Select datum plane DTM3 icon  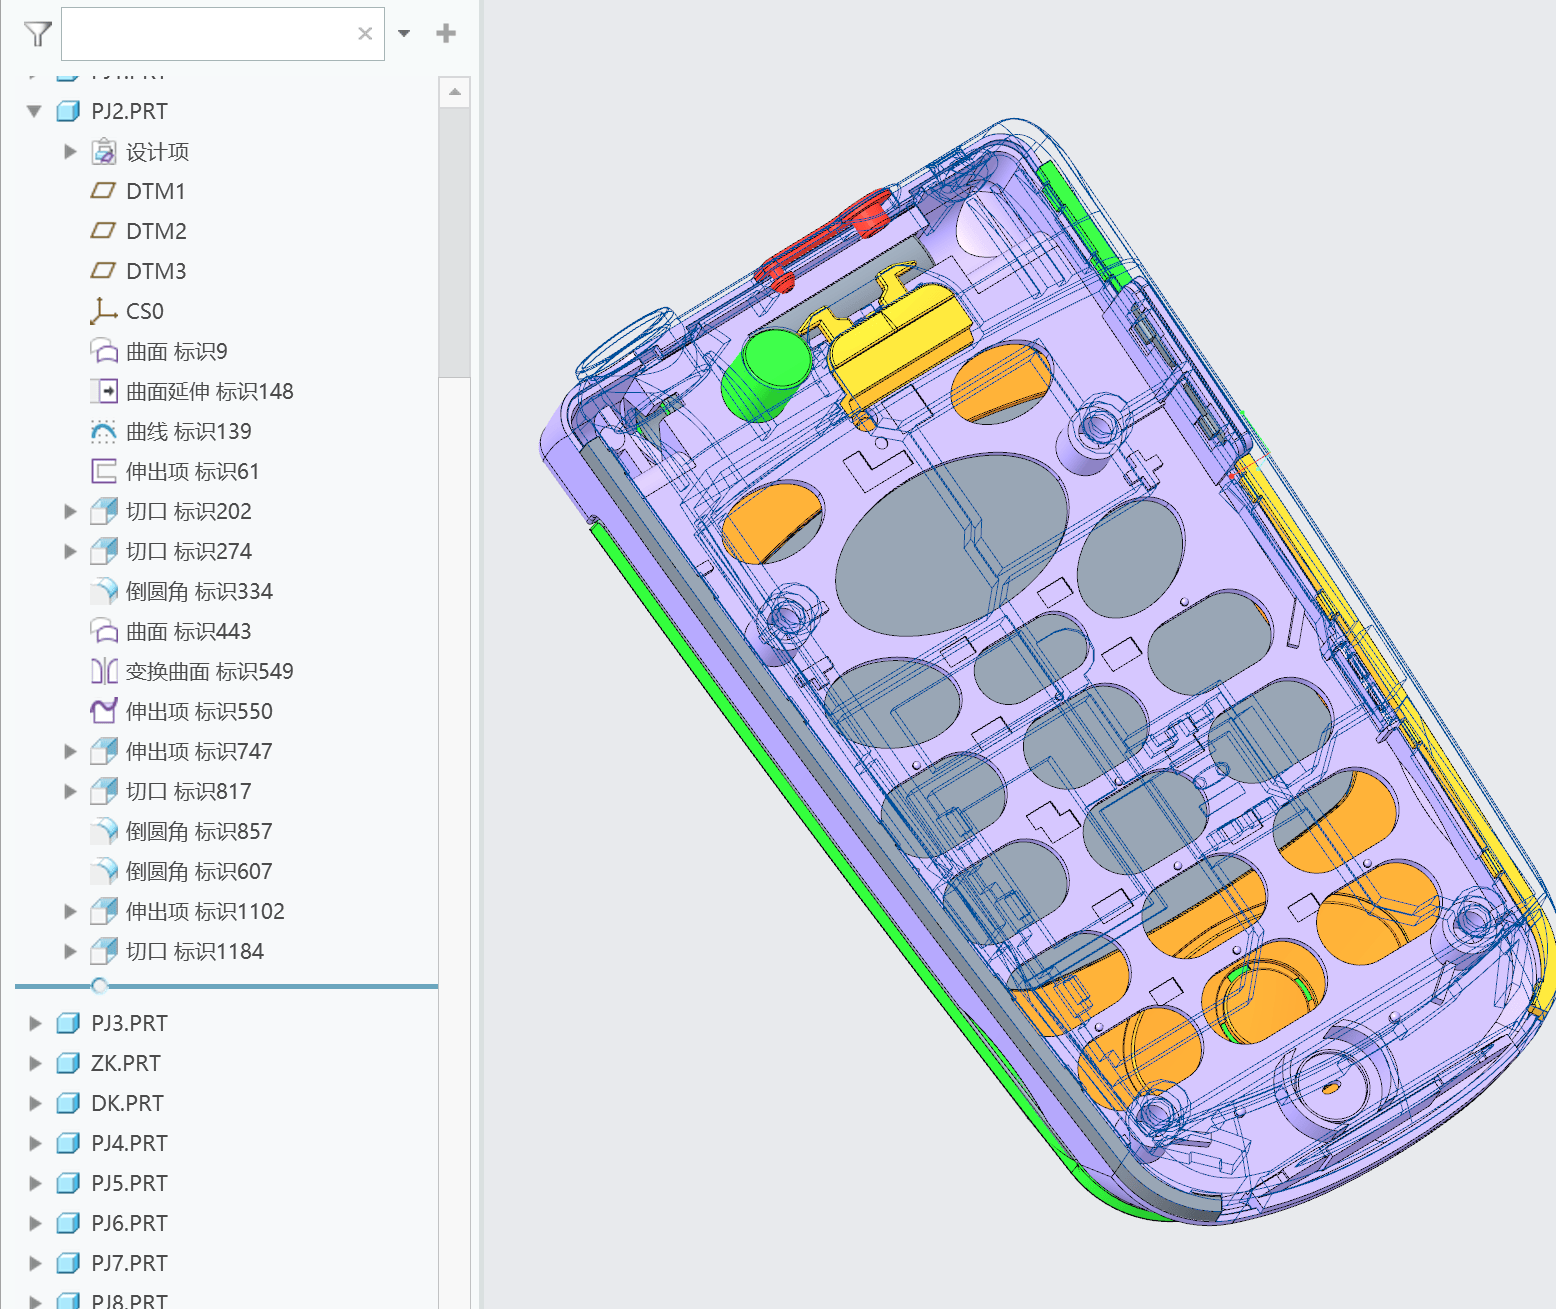click(103, 271)
